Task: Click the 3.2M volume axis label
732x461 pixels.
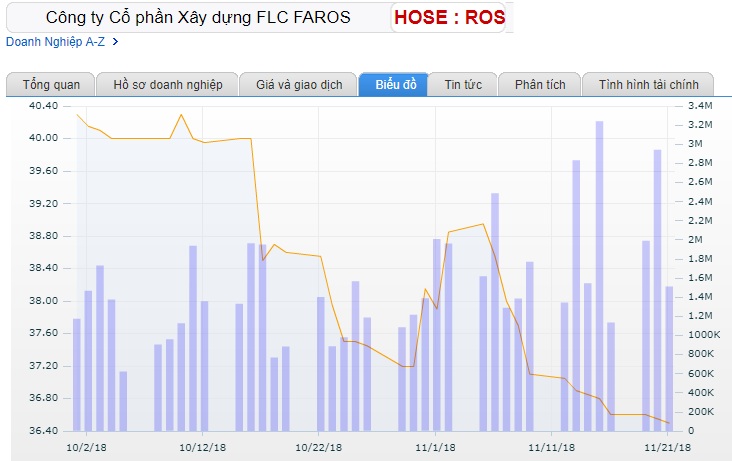Action: [700, 124]
